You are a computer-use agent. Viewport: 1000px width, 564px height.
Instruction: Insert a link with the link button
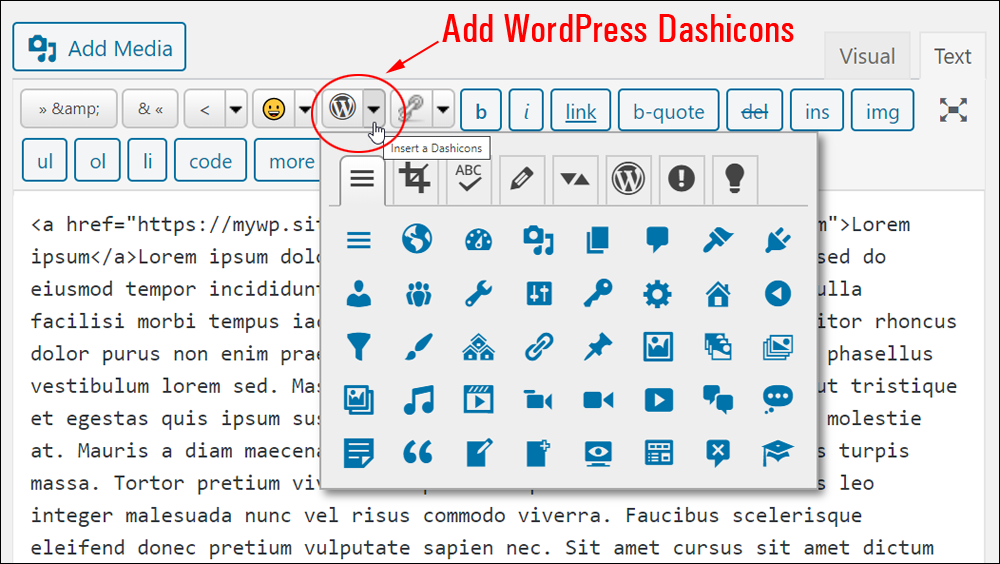[580, 110]
